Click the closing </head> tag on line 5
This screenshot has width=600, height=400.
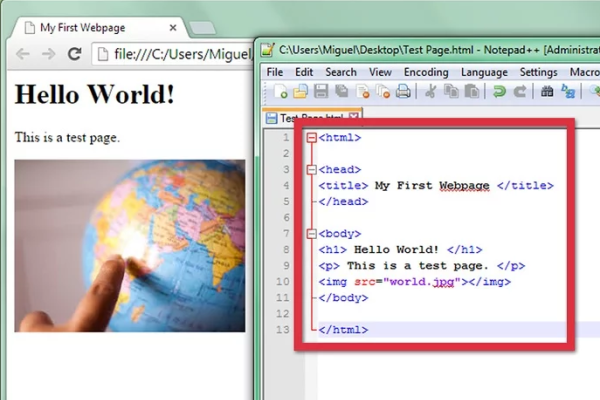coord(343,202)
